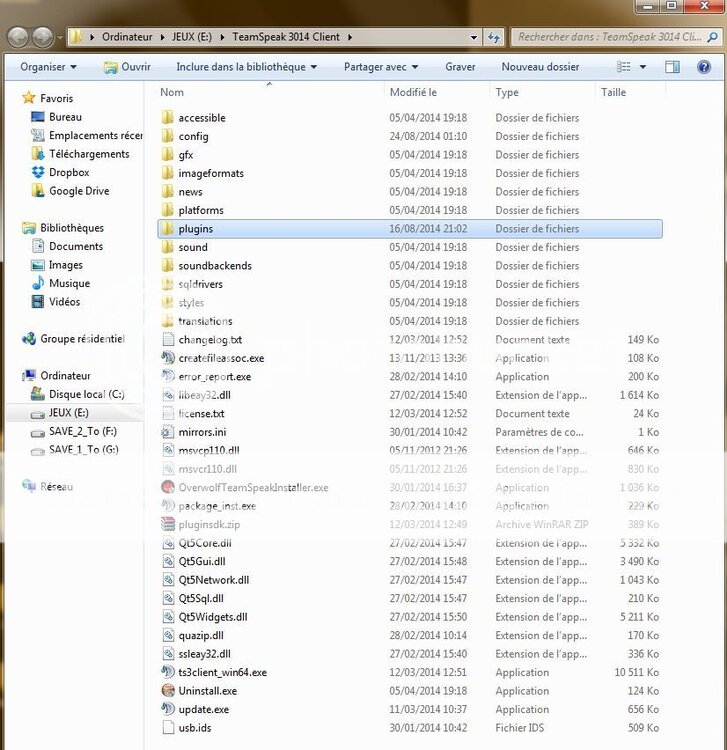Viewport: 727px width, 750px height.
Task: Click the help question mark icon
Action: 705,67
